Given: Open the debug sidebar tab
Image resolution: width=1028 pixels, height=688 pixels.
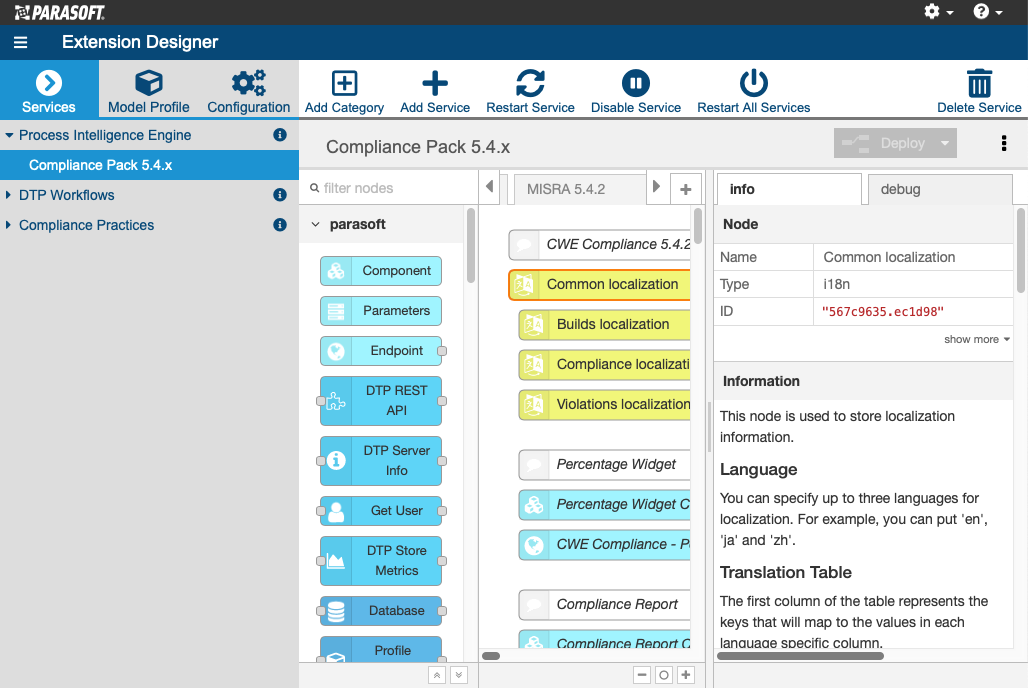Looking at the screenshot, I should point(939,189).
